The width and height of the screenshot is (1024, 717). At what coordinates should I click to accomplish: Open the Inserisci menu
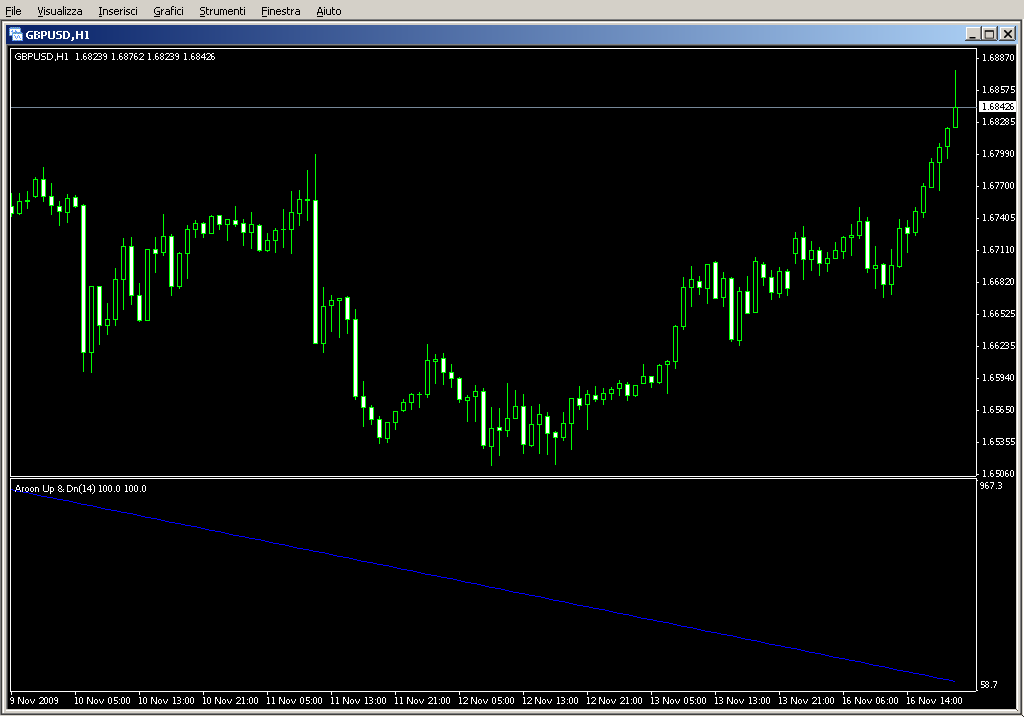coord(118,11)
